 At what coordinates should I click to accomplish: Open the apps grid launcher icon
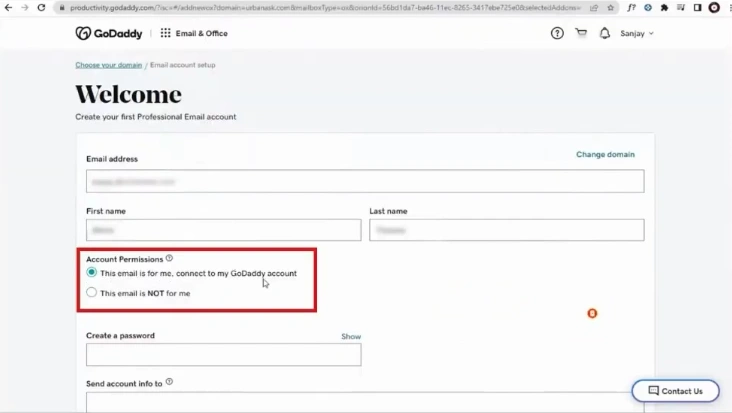[x=165, y=33]
